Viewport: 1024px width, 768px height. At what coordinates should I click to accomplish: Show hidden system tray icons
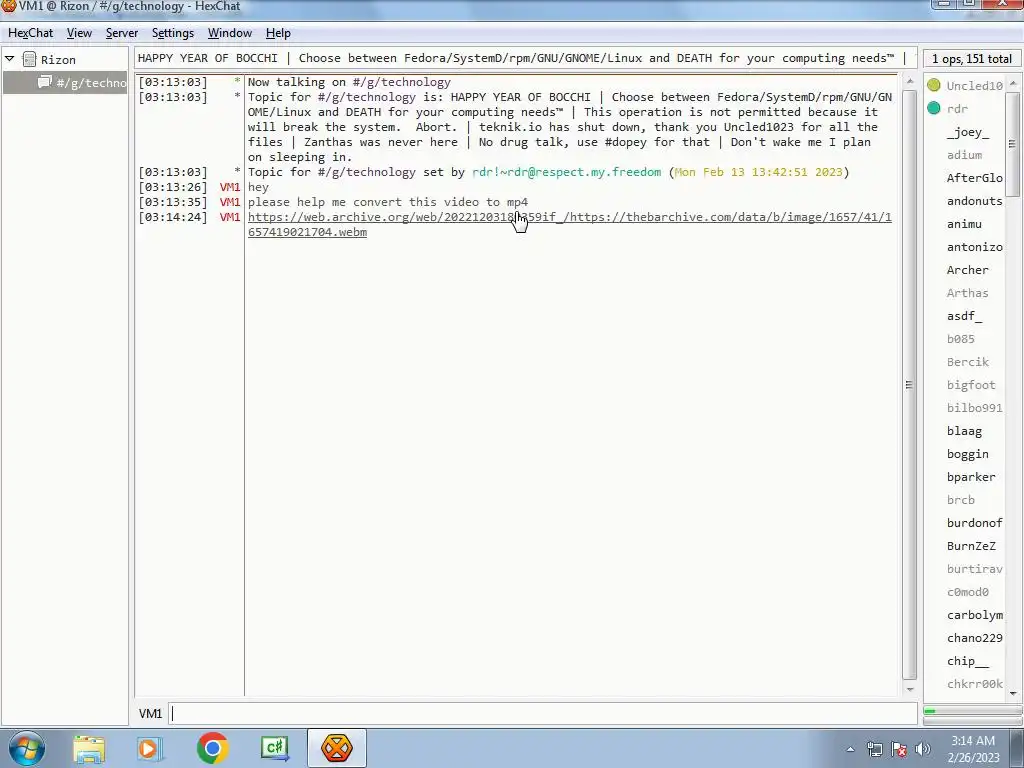pos(850,749)
